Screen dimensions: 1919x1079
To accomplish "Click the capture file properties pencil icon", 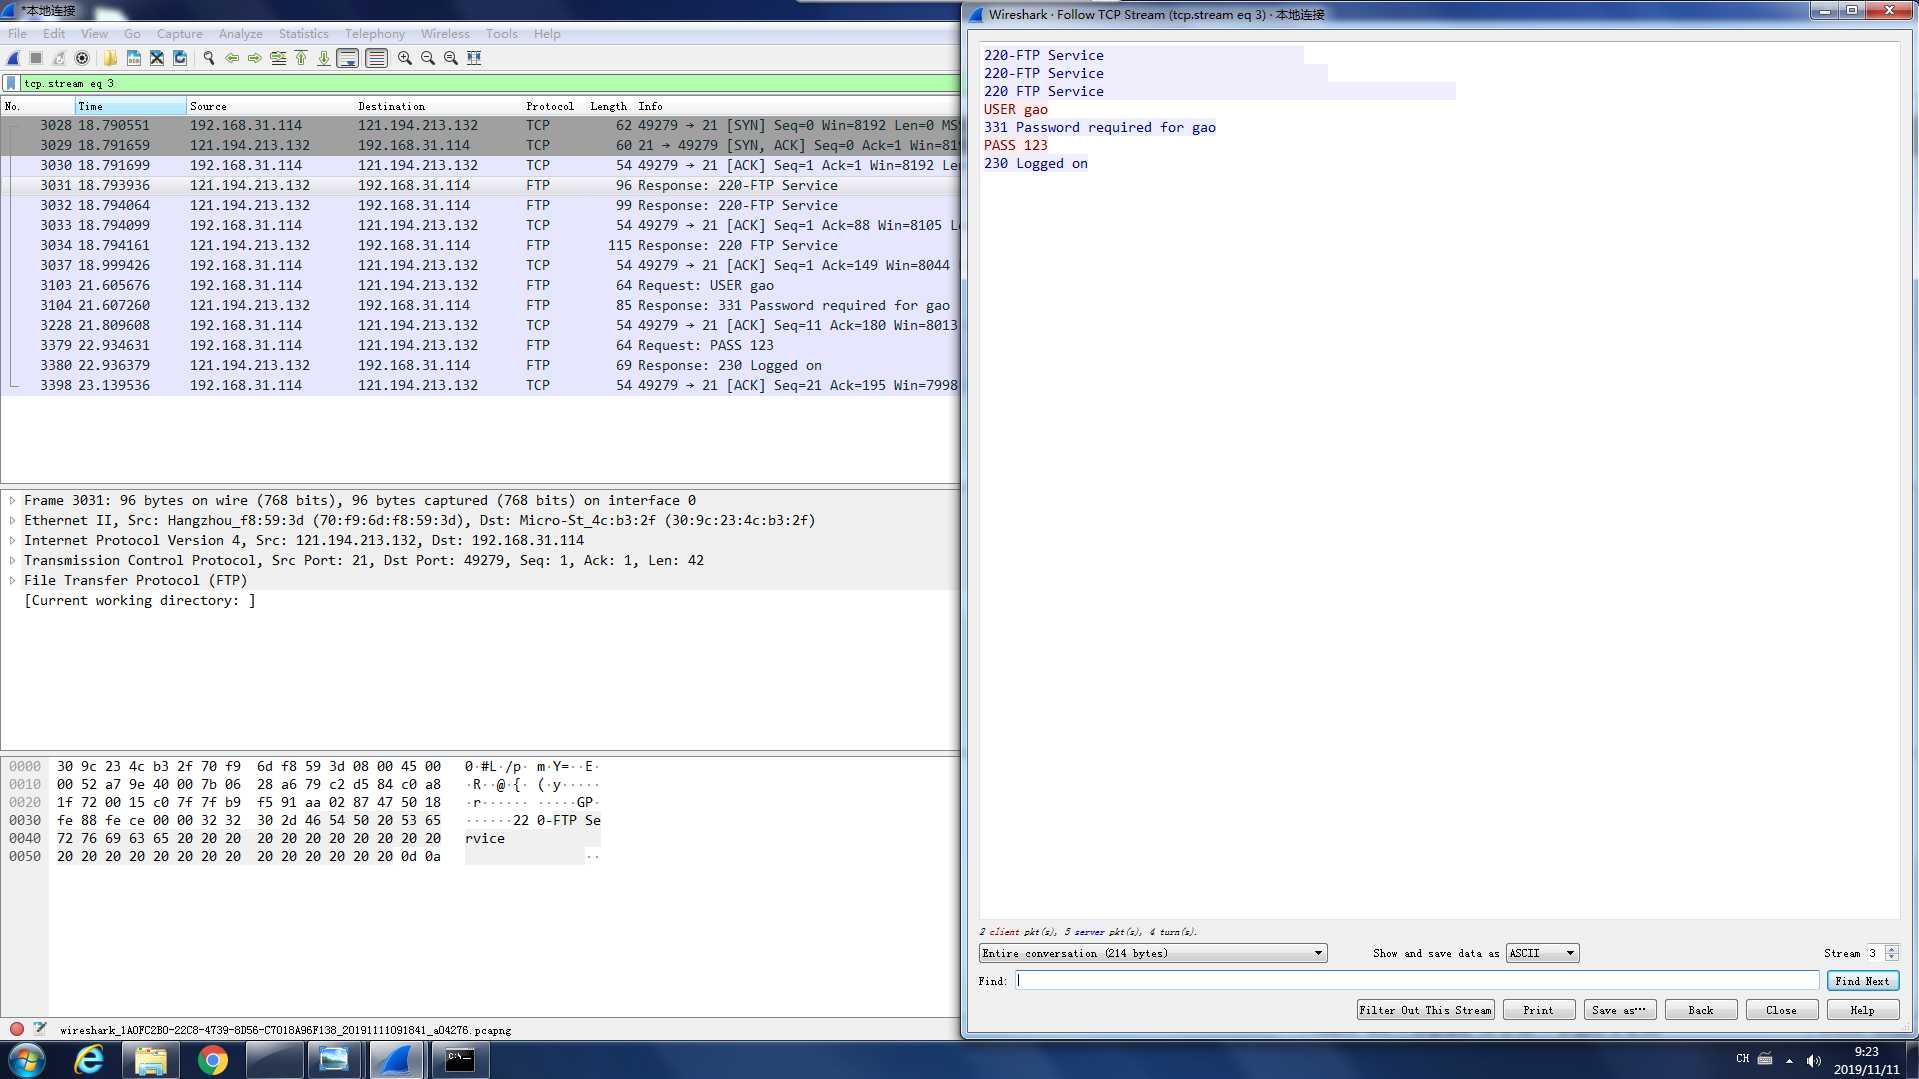I will tap(40, 1029).
